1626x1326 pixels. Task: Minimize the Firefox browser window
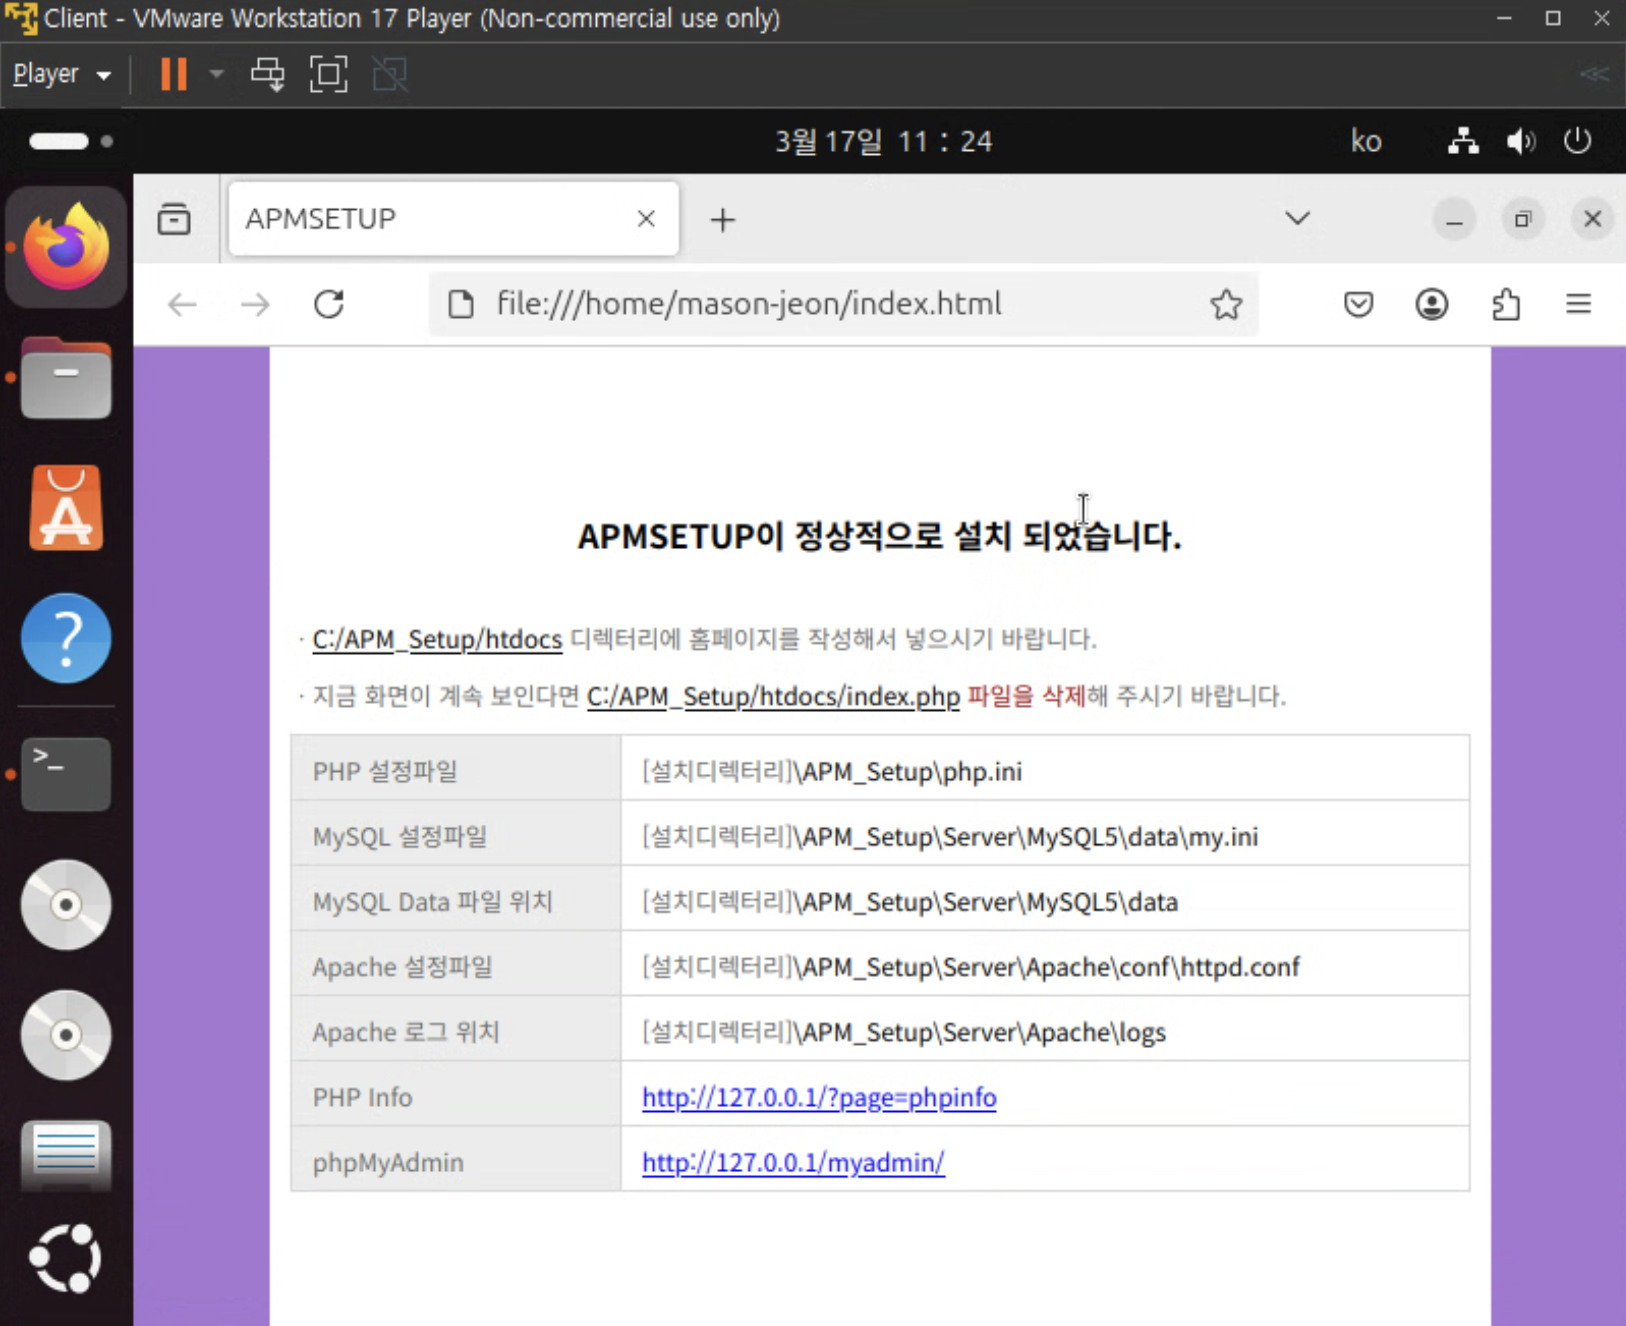(x=1454, y=219)
